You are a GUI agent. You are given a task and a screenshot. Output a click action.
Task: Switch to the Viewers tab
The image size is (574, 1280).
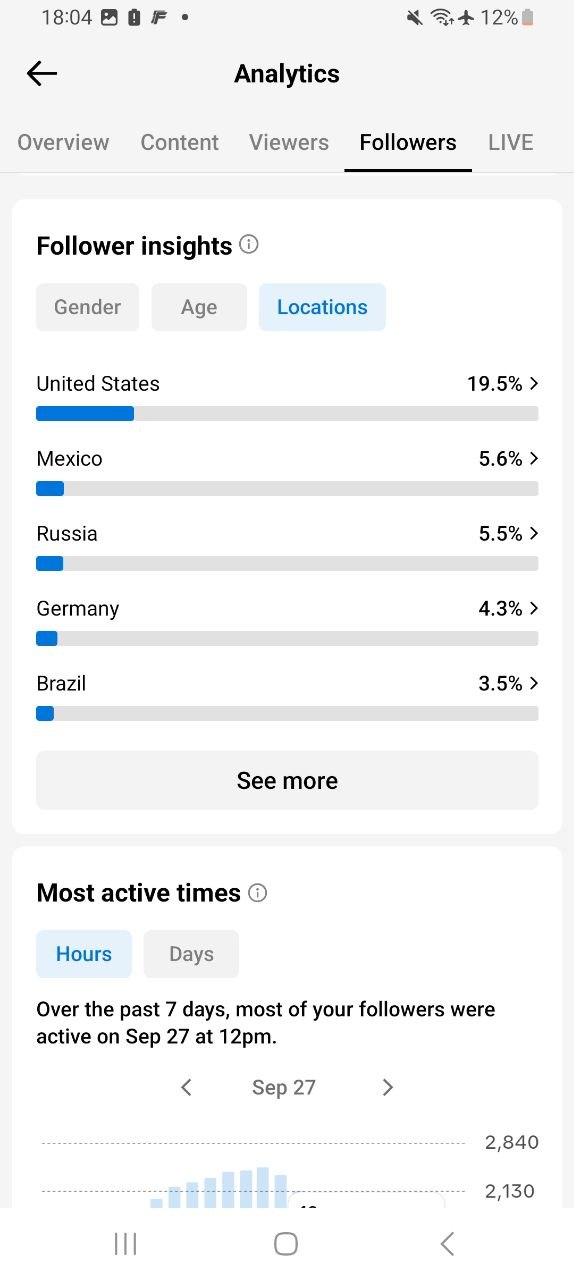click(289, 142)
